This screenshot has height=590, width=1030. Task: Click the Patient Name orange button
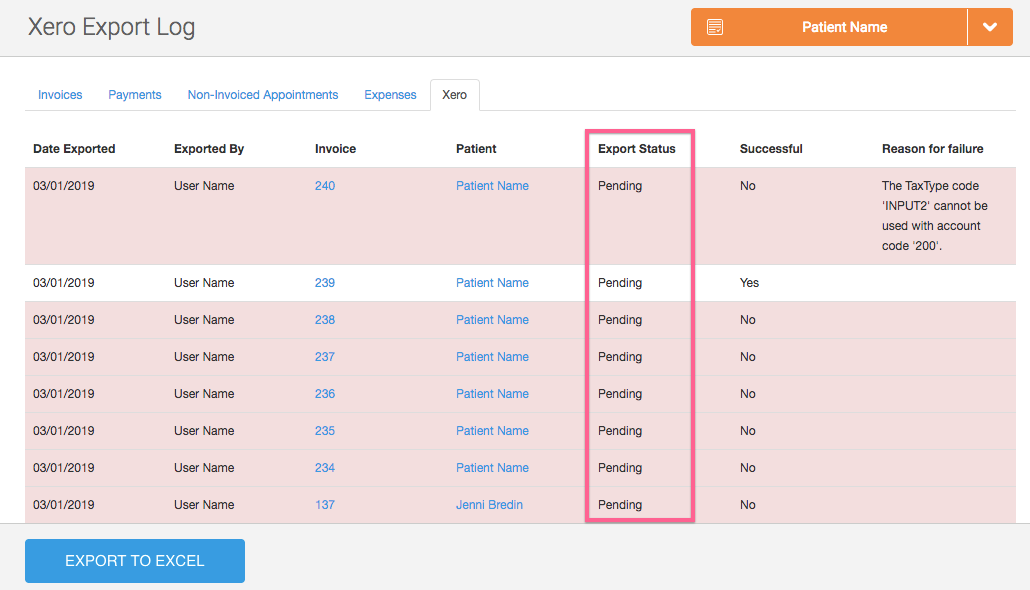(x=843, y=27)
